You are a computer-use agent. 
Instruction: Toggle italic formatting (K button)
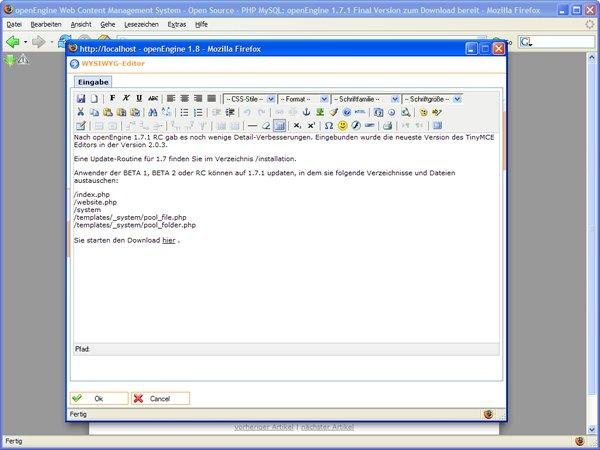tap(126, 98)
